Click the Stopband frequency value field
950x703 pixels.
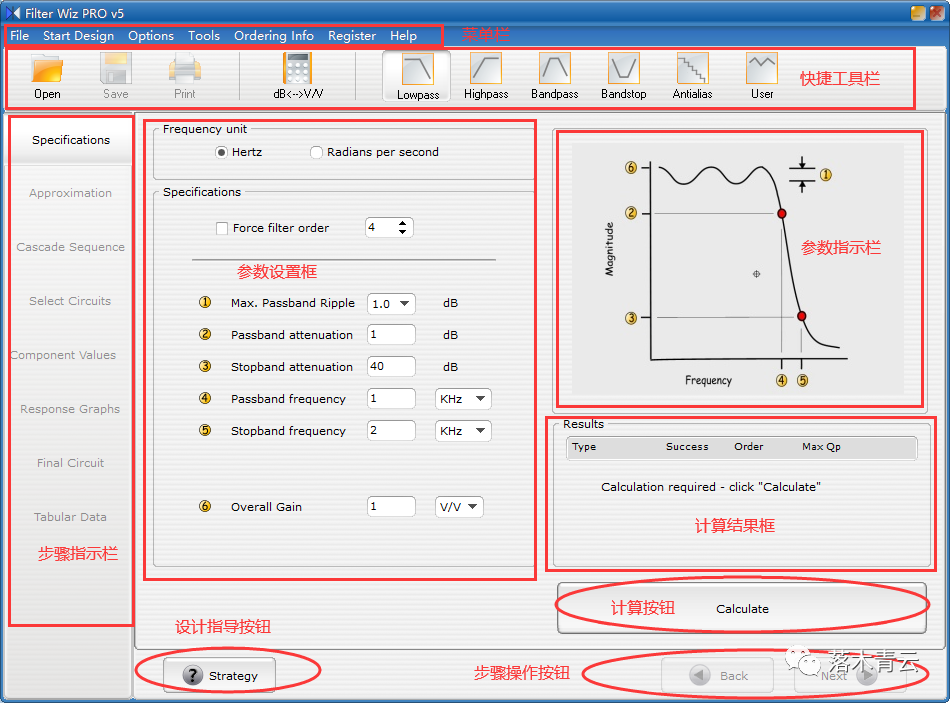[x=391, y=431]
